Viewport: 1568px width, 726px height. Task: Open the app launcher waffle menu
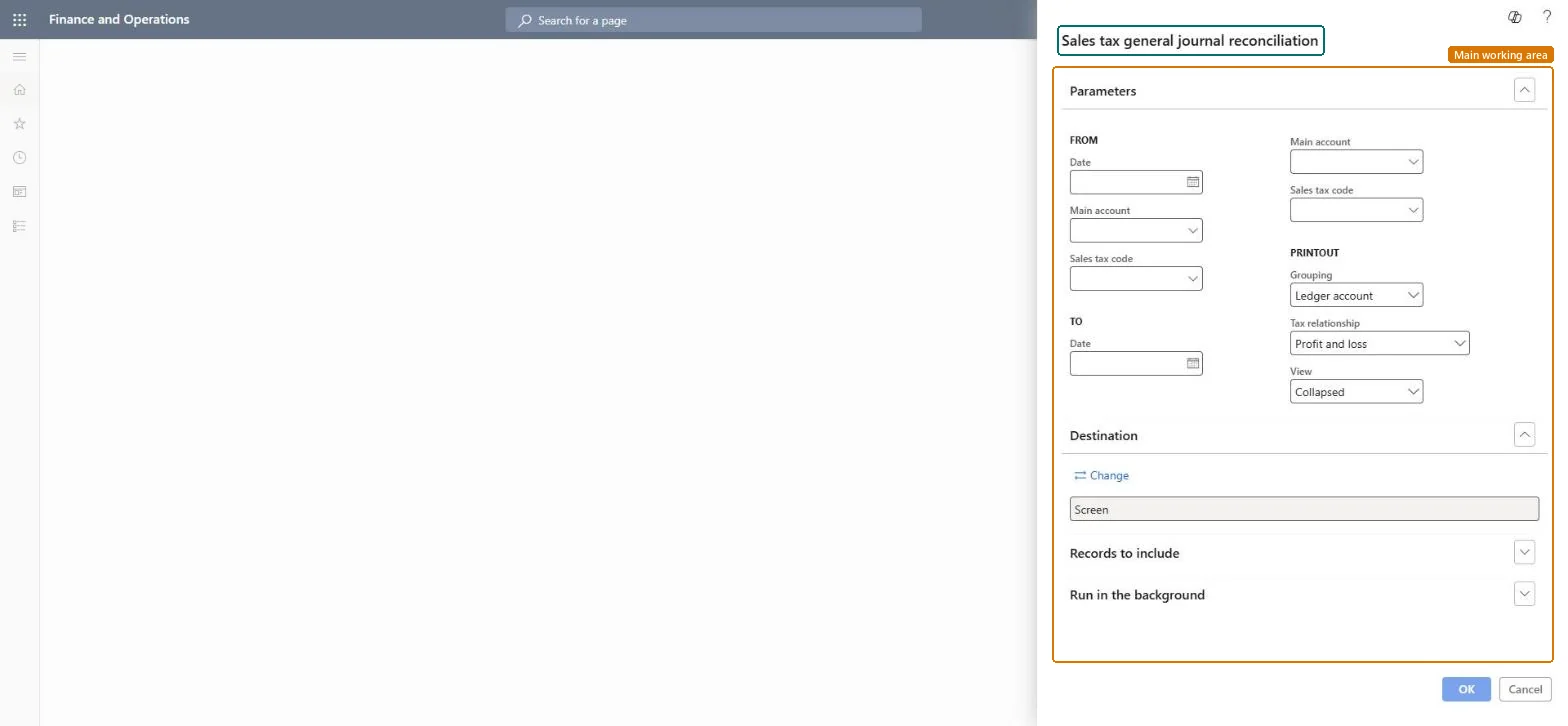click(19, 19)
